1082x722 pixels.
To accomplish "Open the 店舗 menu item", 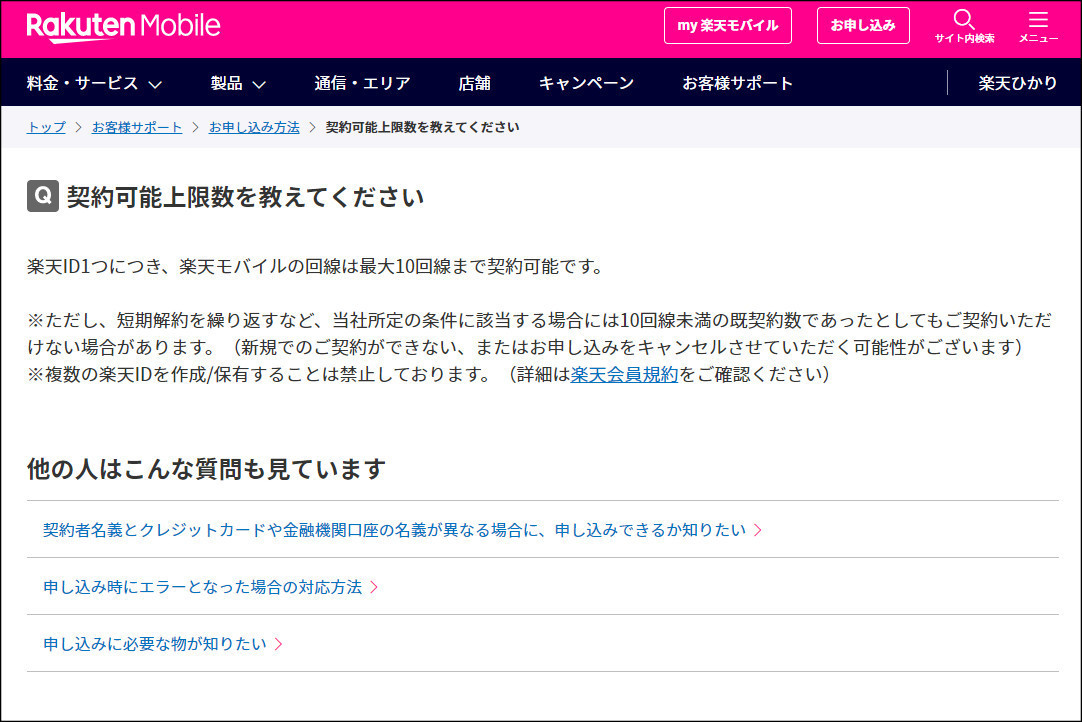I will (x=474, y=84).
